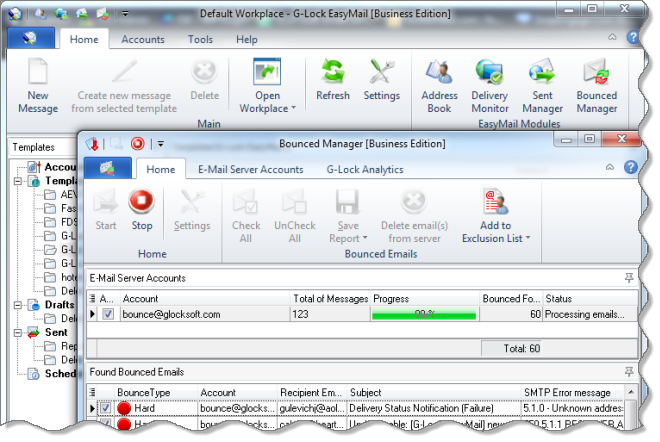The image size is (660, 442).
Task: Open Bounced Manager quick access dropdown arrow
Action: click(x=160, y=144)
